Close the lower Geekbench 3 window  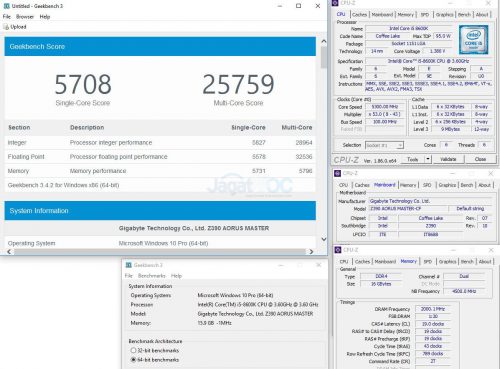tap(319, 265)
